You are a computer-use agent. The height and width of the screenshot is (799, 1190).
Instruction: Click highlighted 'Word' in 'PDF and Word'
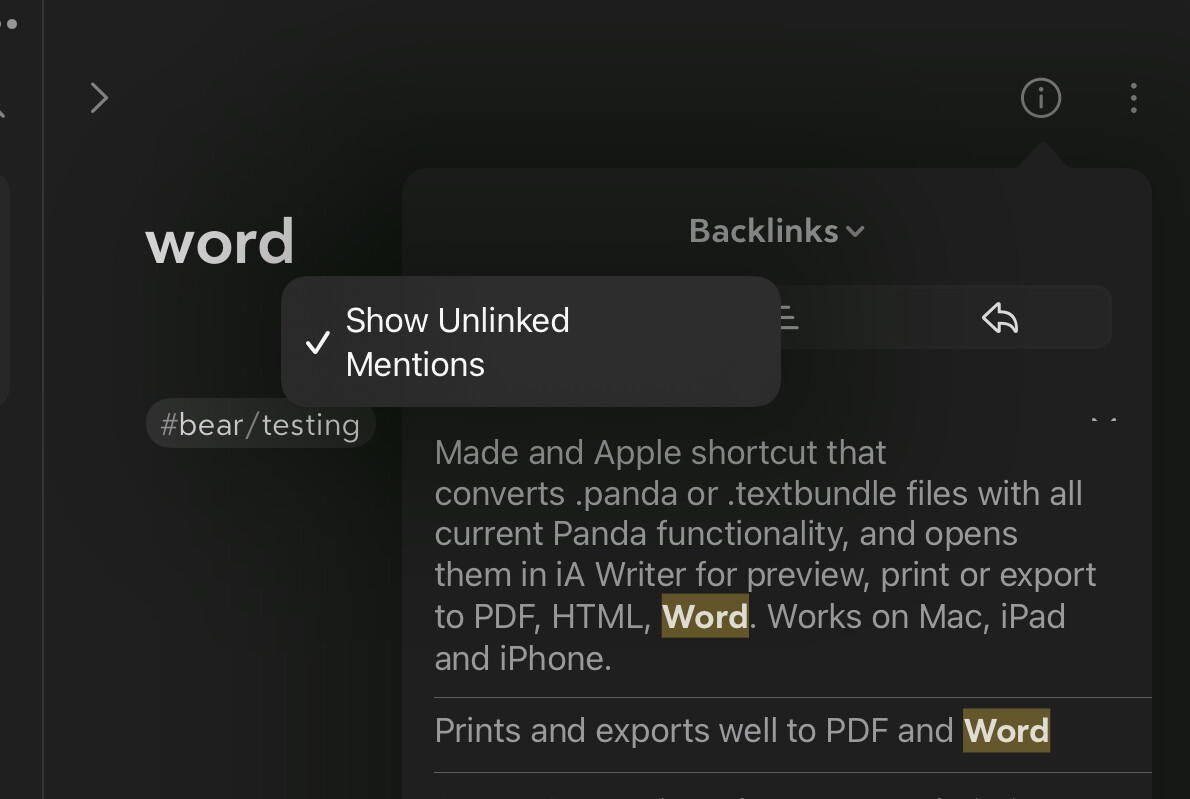coord(1006,731)
